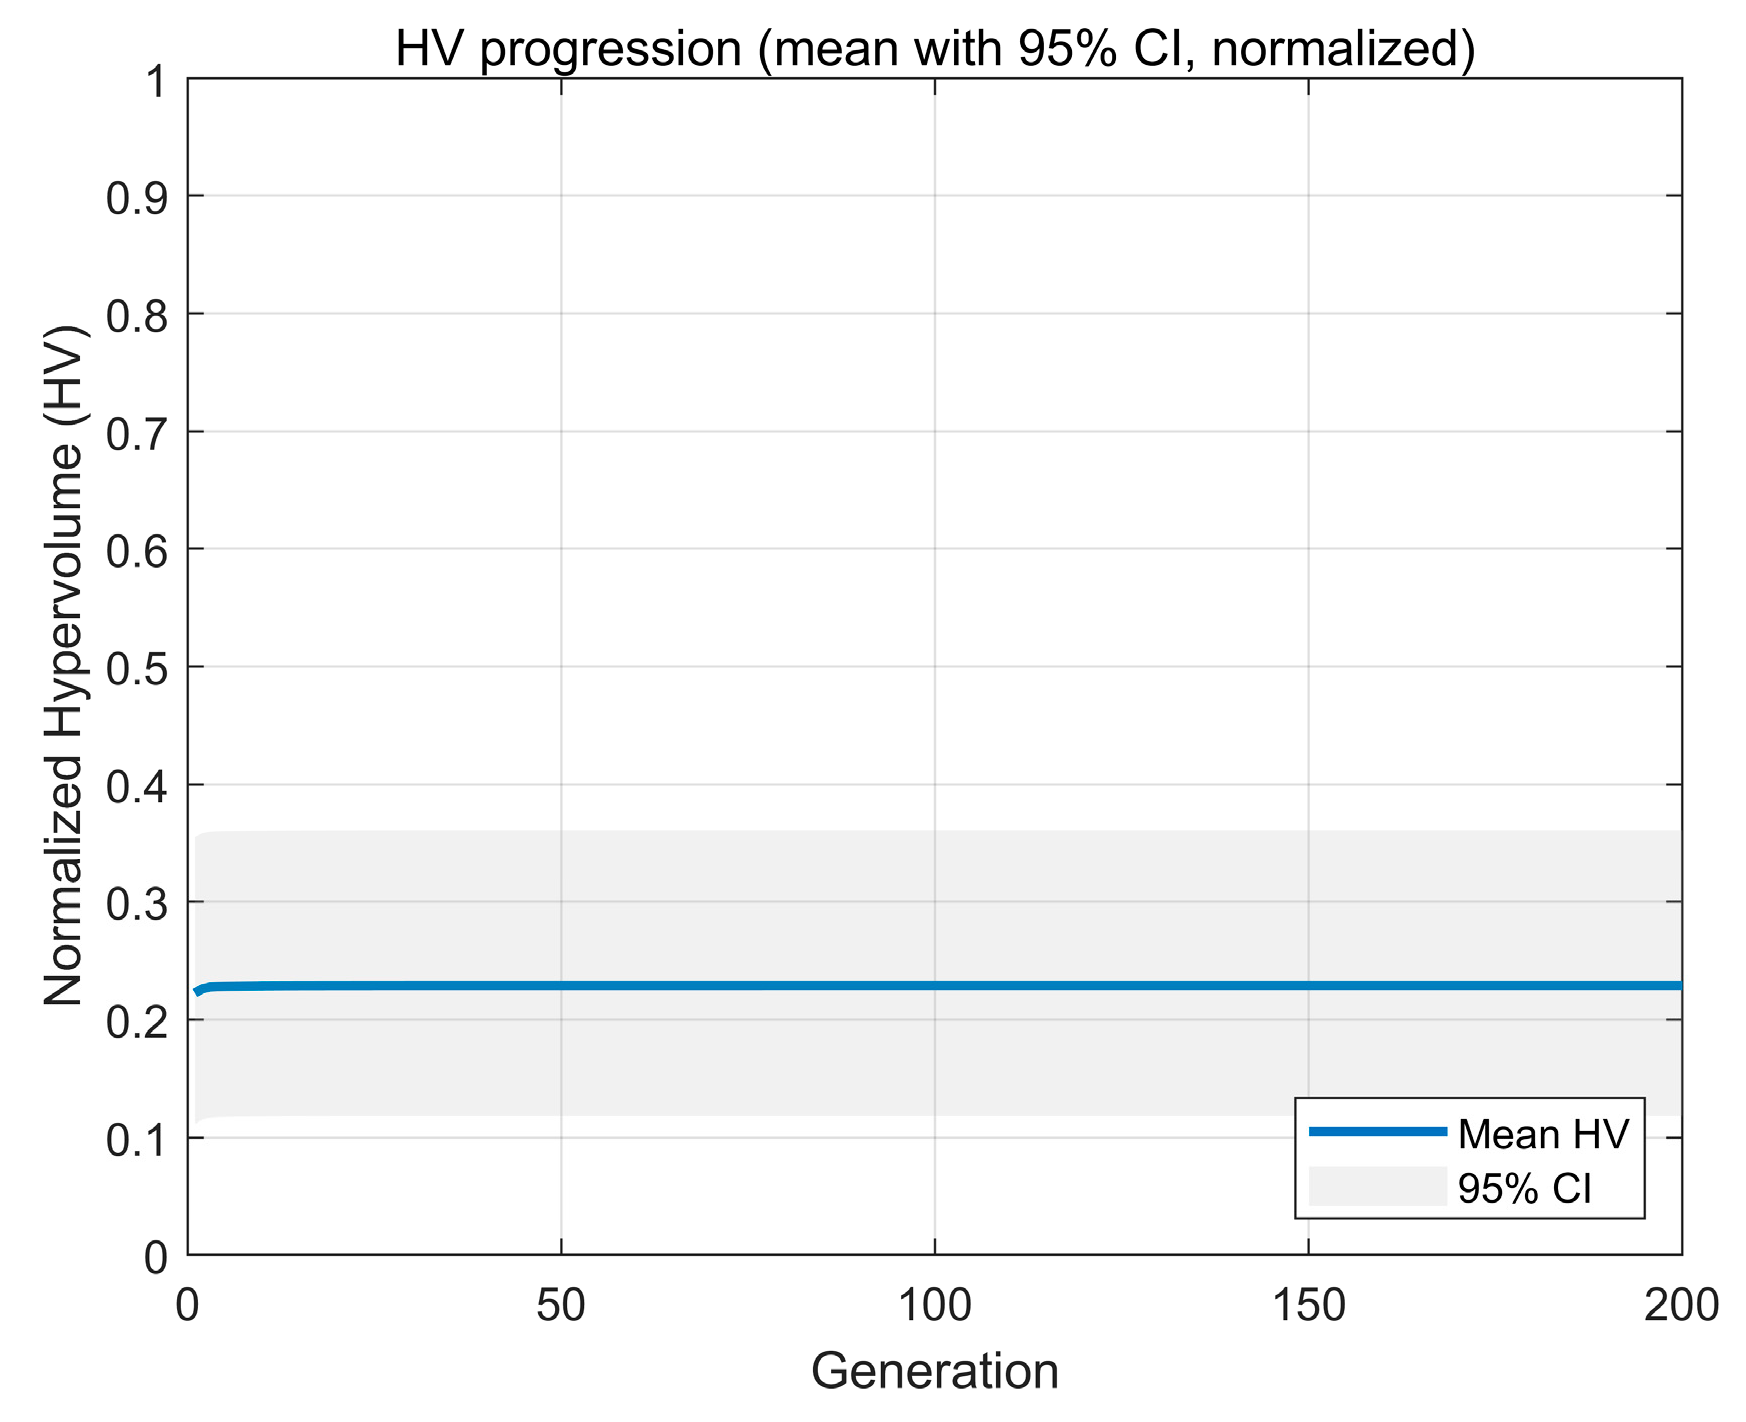Click the y-axis tick label 0.5

pyautogui.click(x=136, y=668)
